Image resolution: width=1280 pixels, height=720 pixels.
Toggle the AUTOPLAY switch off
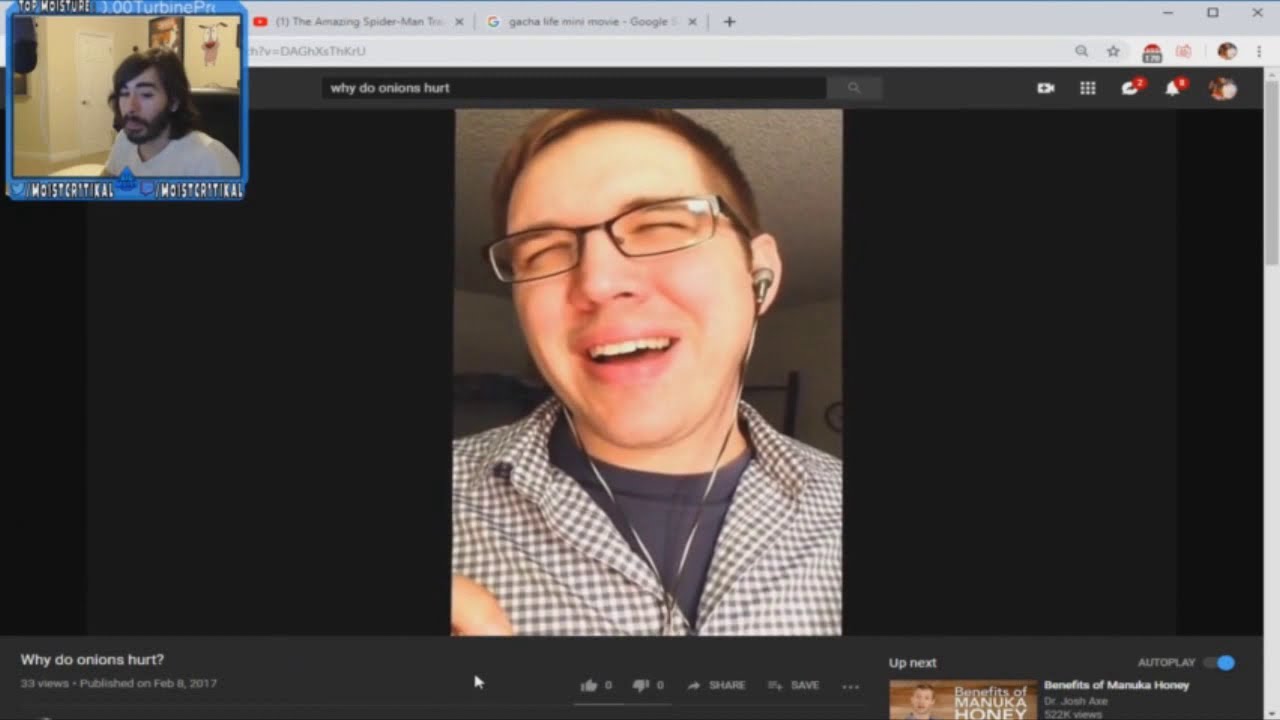[1220, 663]
